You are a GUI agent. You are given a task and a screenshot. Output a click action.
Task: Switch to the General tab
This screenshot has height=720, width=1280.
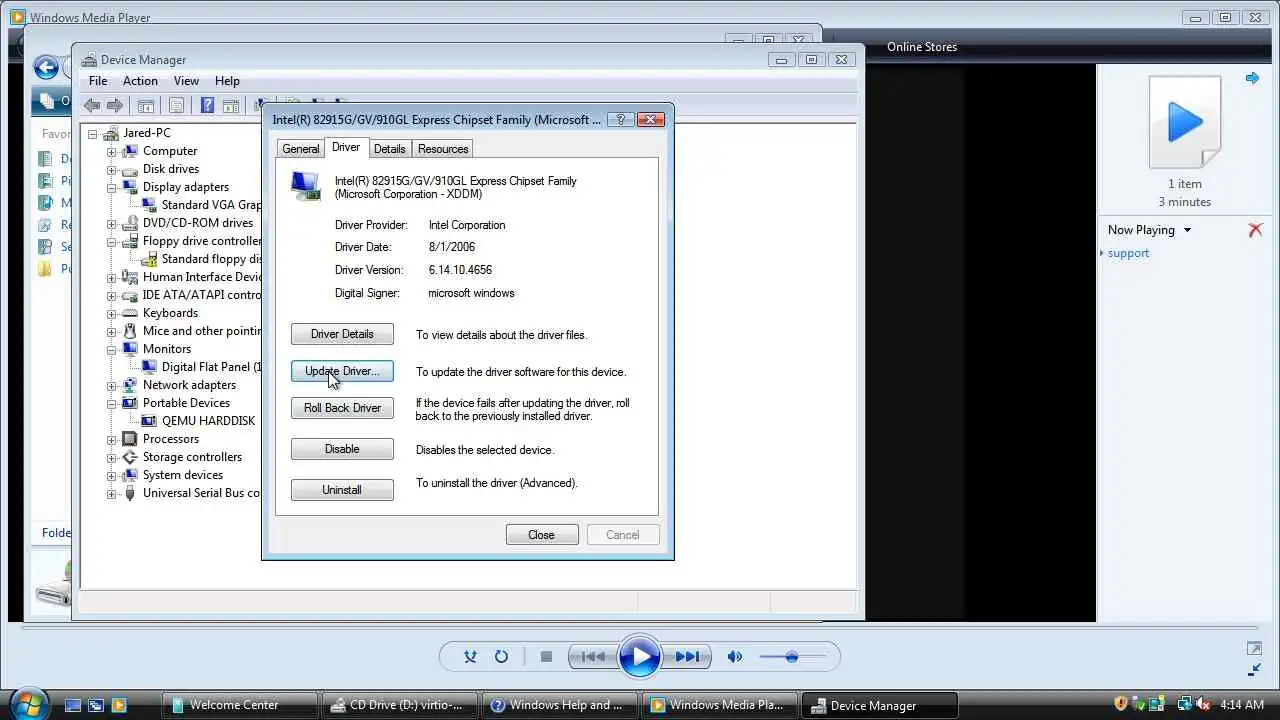300,149
